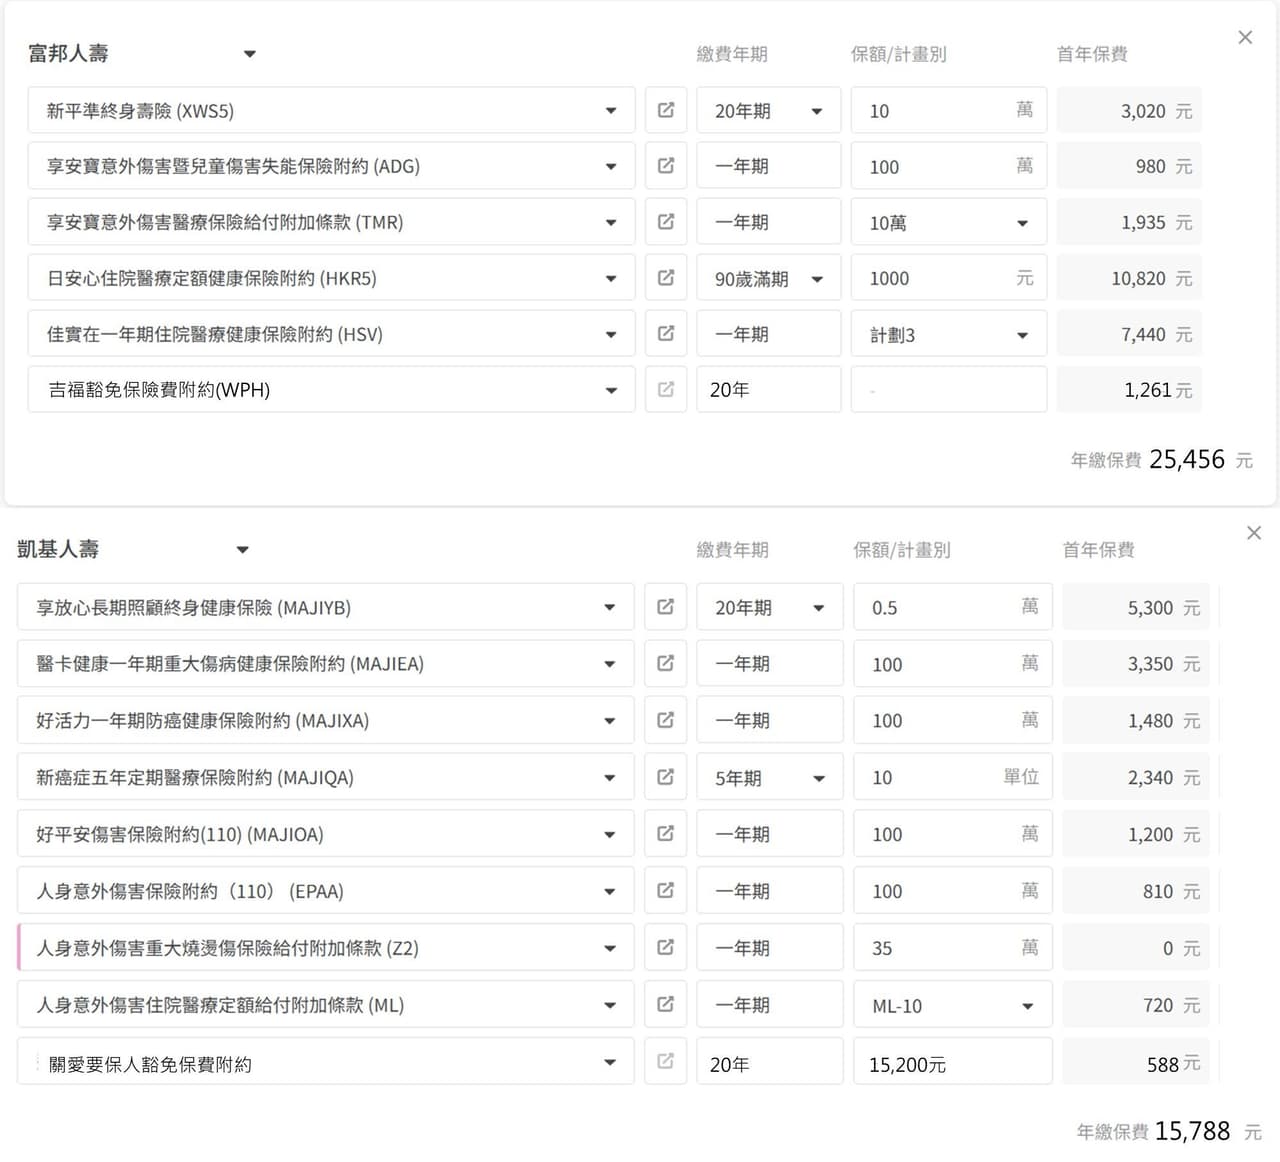Viewport: 1280px width, 1162px height.
Task: Open external link for 重大燒燙傷 (Z2)
Action: (665, 948)
